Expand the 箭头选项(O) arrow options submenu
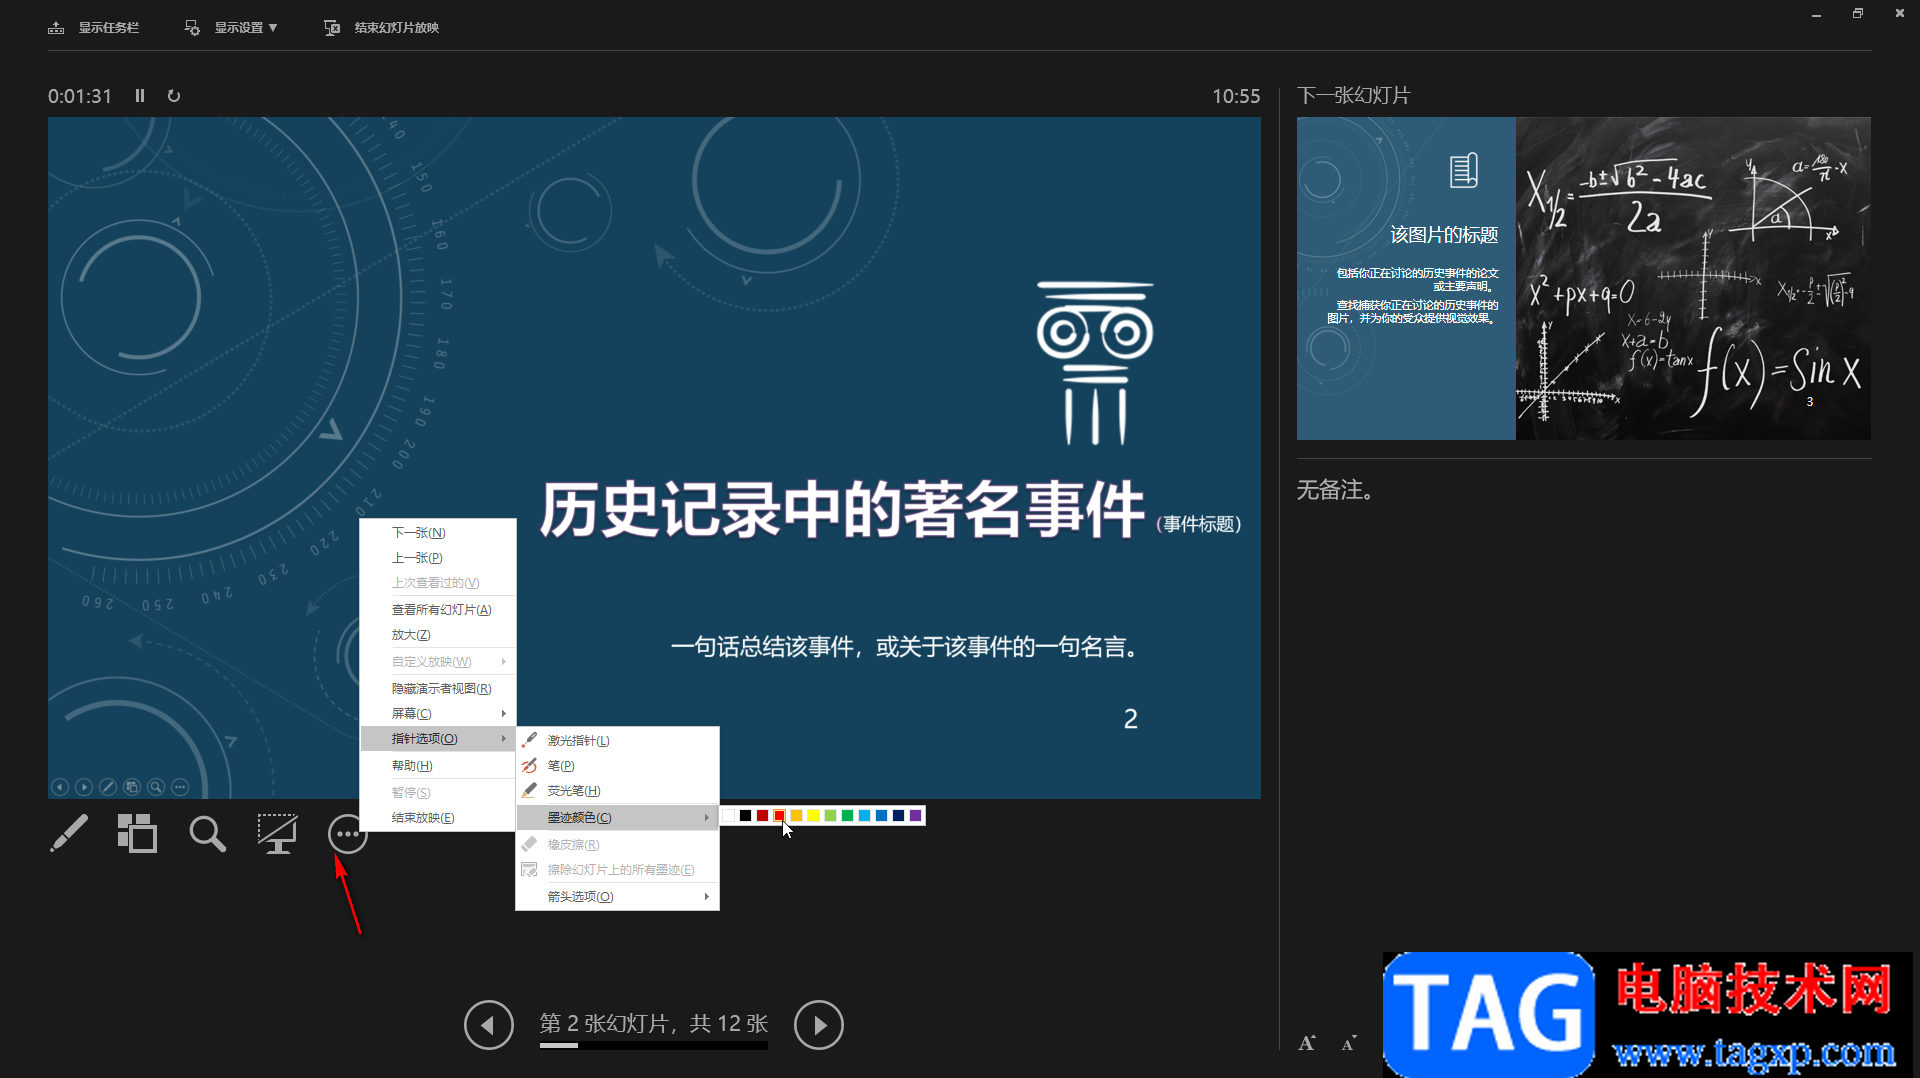The image size is (1920, 1078). (x=617, y=897)
